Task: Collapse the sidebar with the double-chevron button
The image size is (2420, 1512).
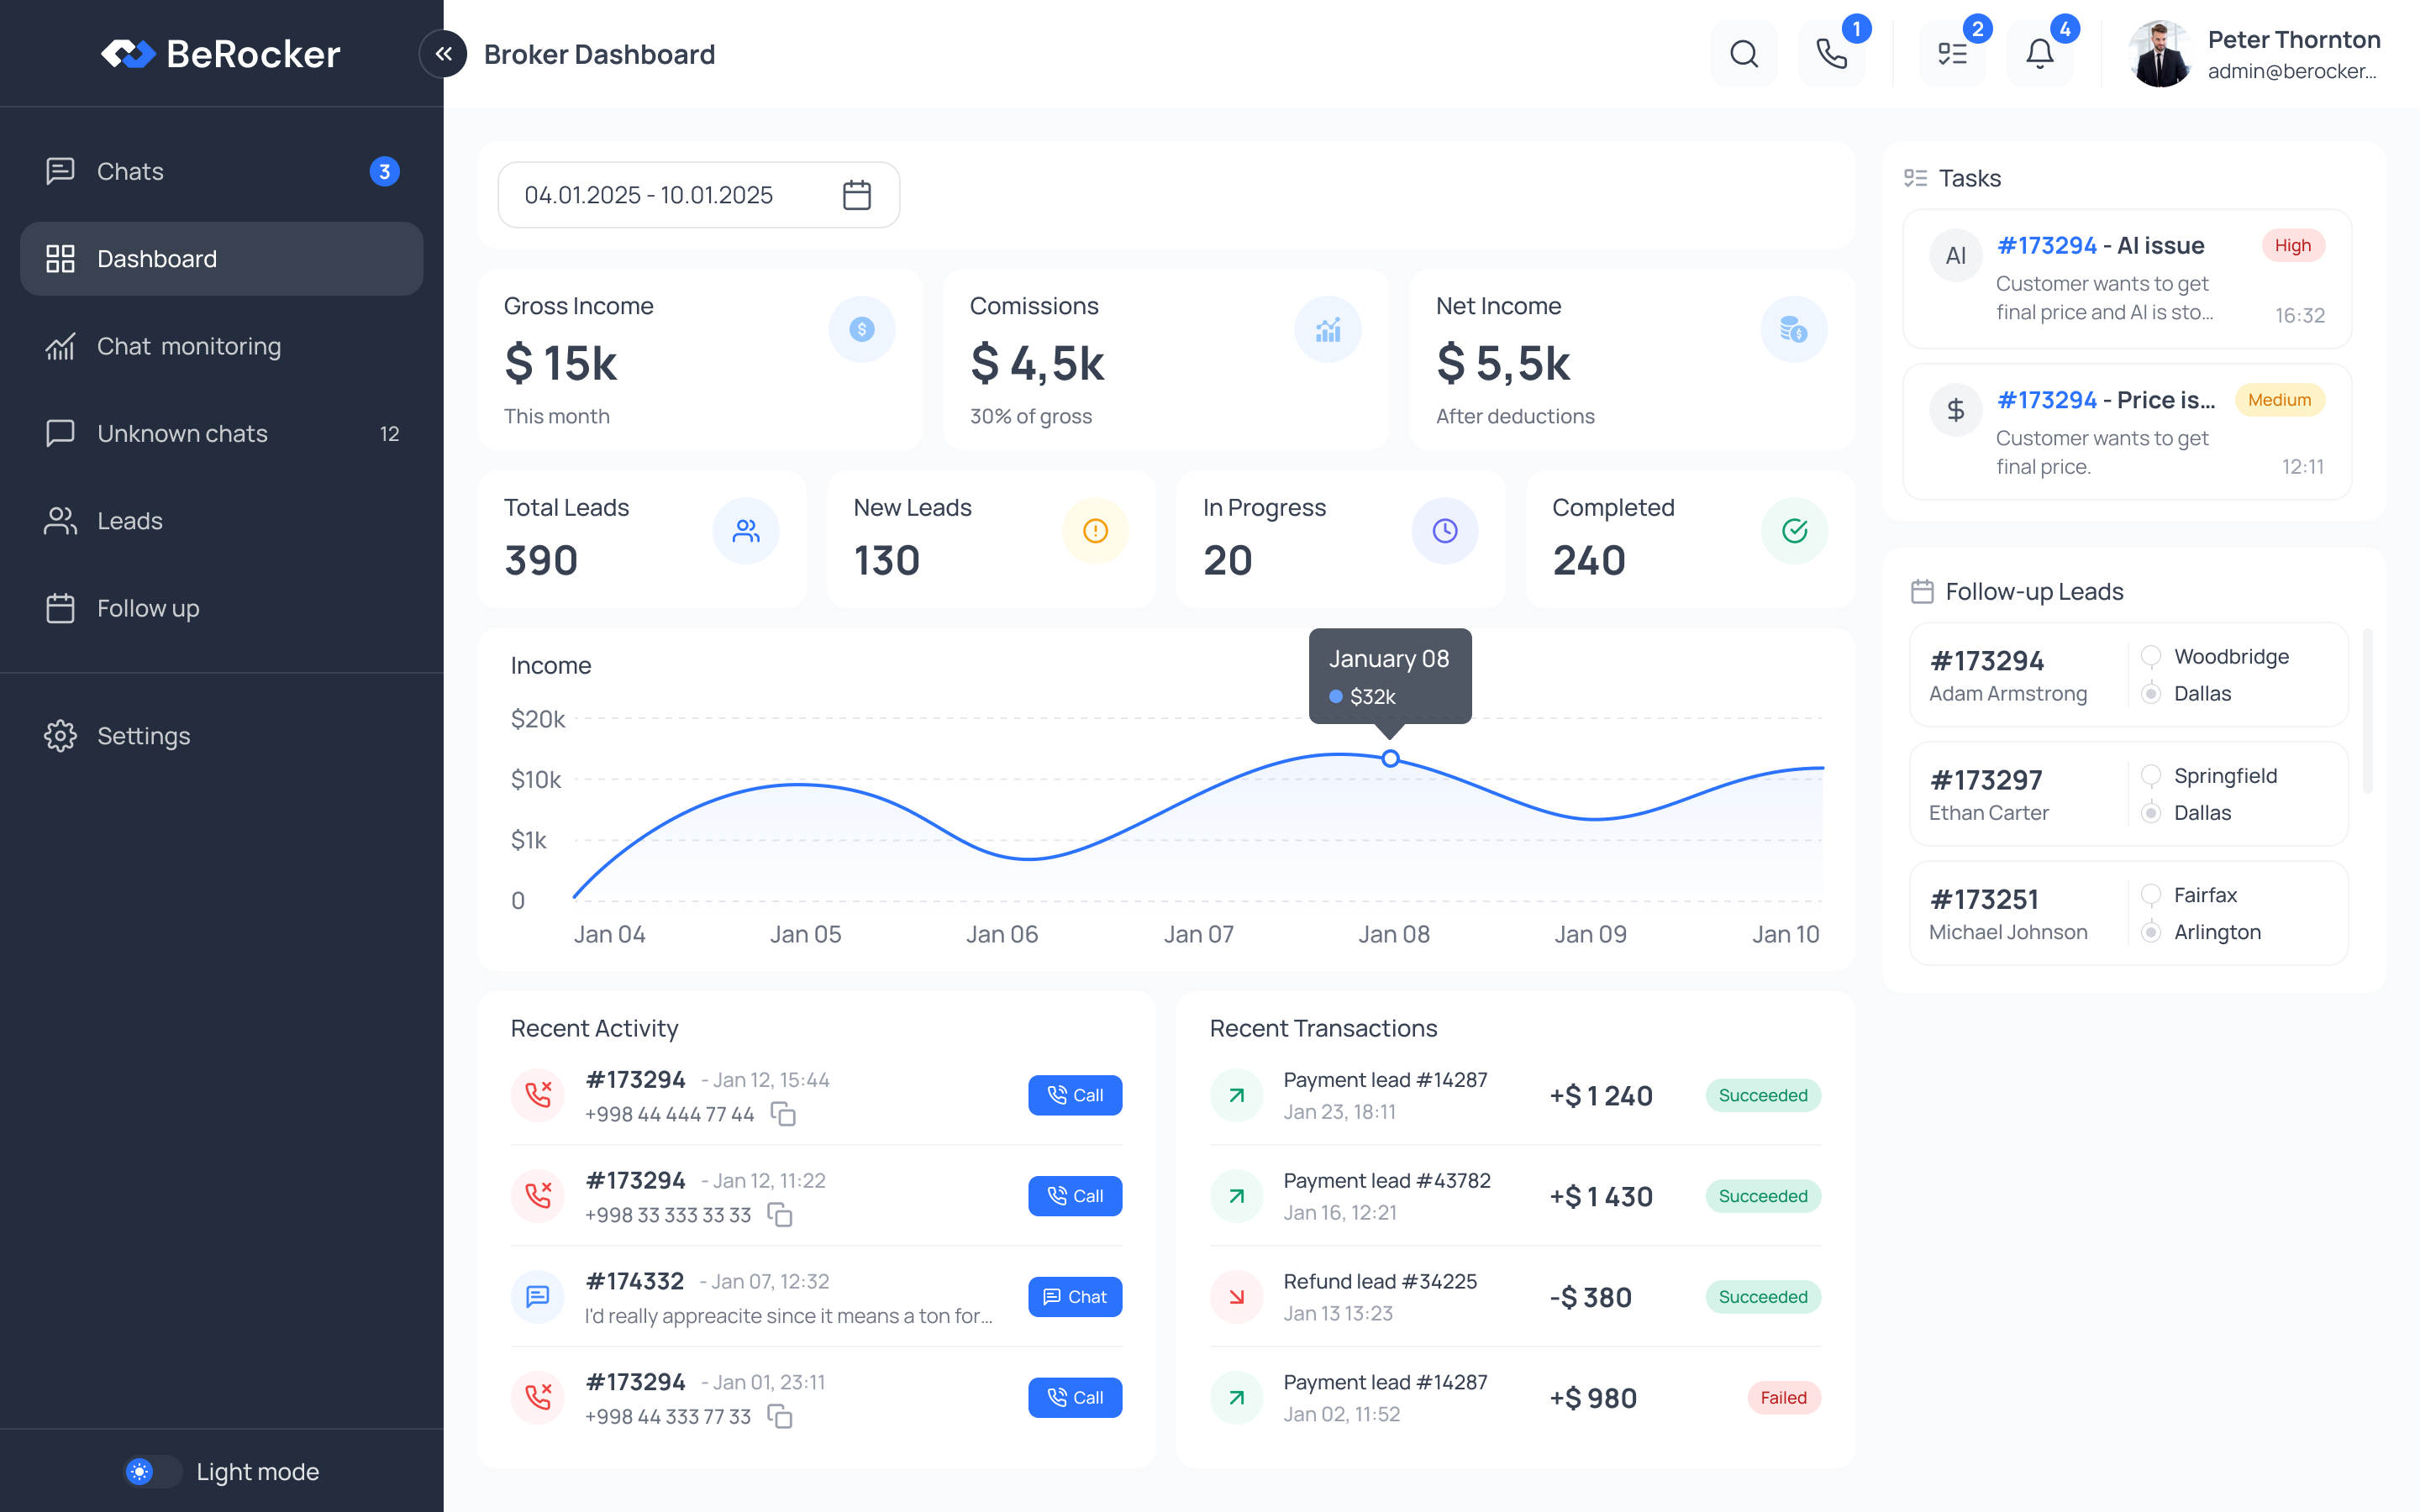Action: coord(443,54)
